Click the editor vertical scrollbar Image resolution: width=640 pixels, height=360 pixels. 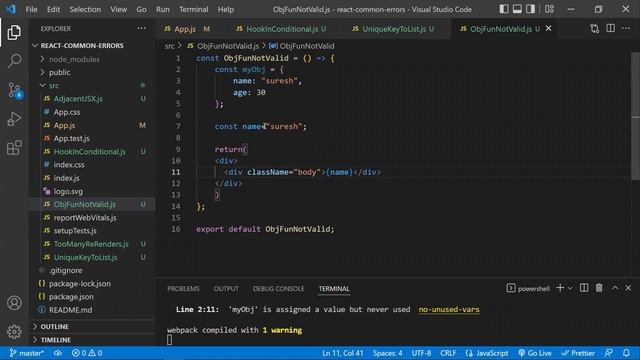click(635, 116)
